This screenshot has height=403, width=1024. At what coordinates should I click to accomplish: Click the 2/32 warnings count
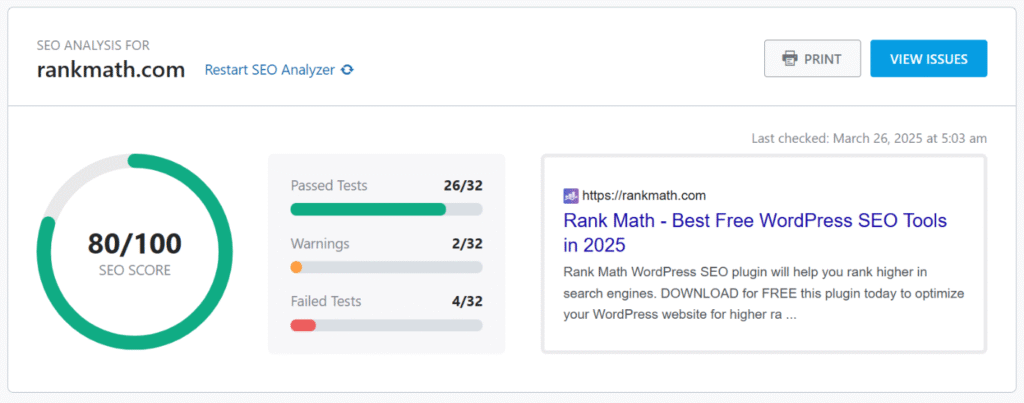467,243
